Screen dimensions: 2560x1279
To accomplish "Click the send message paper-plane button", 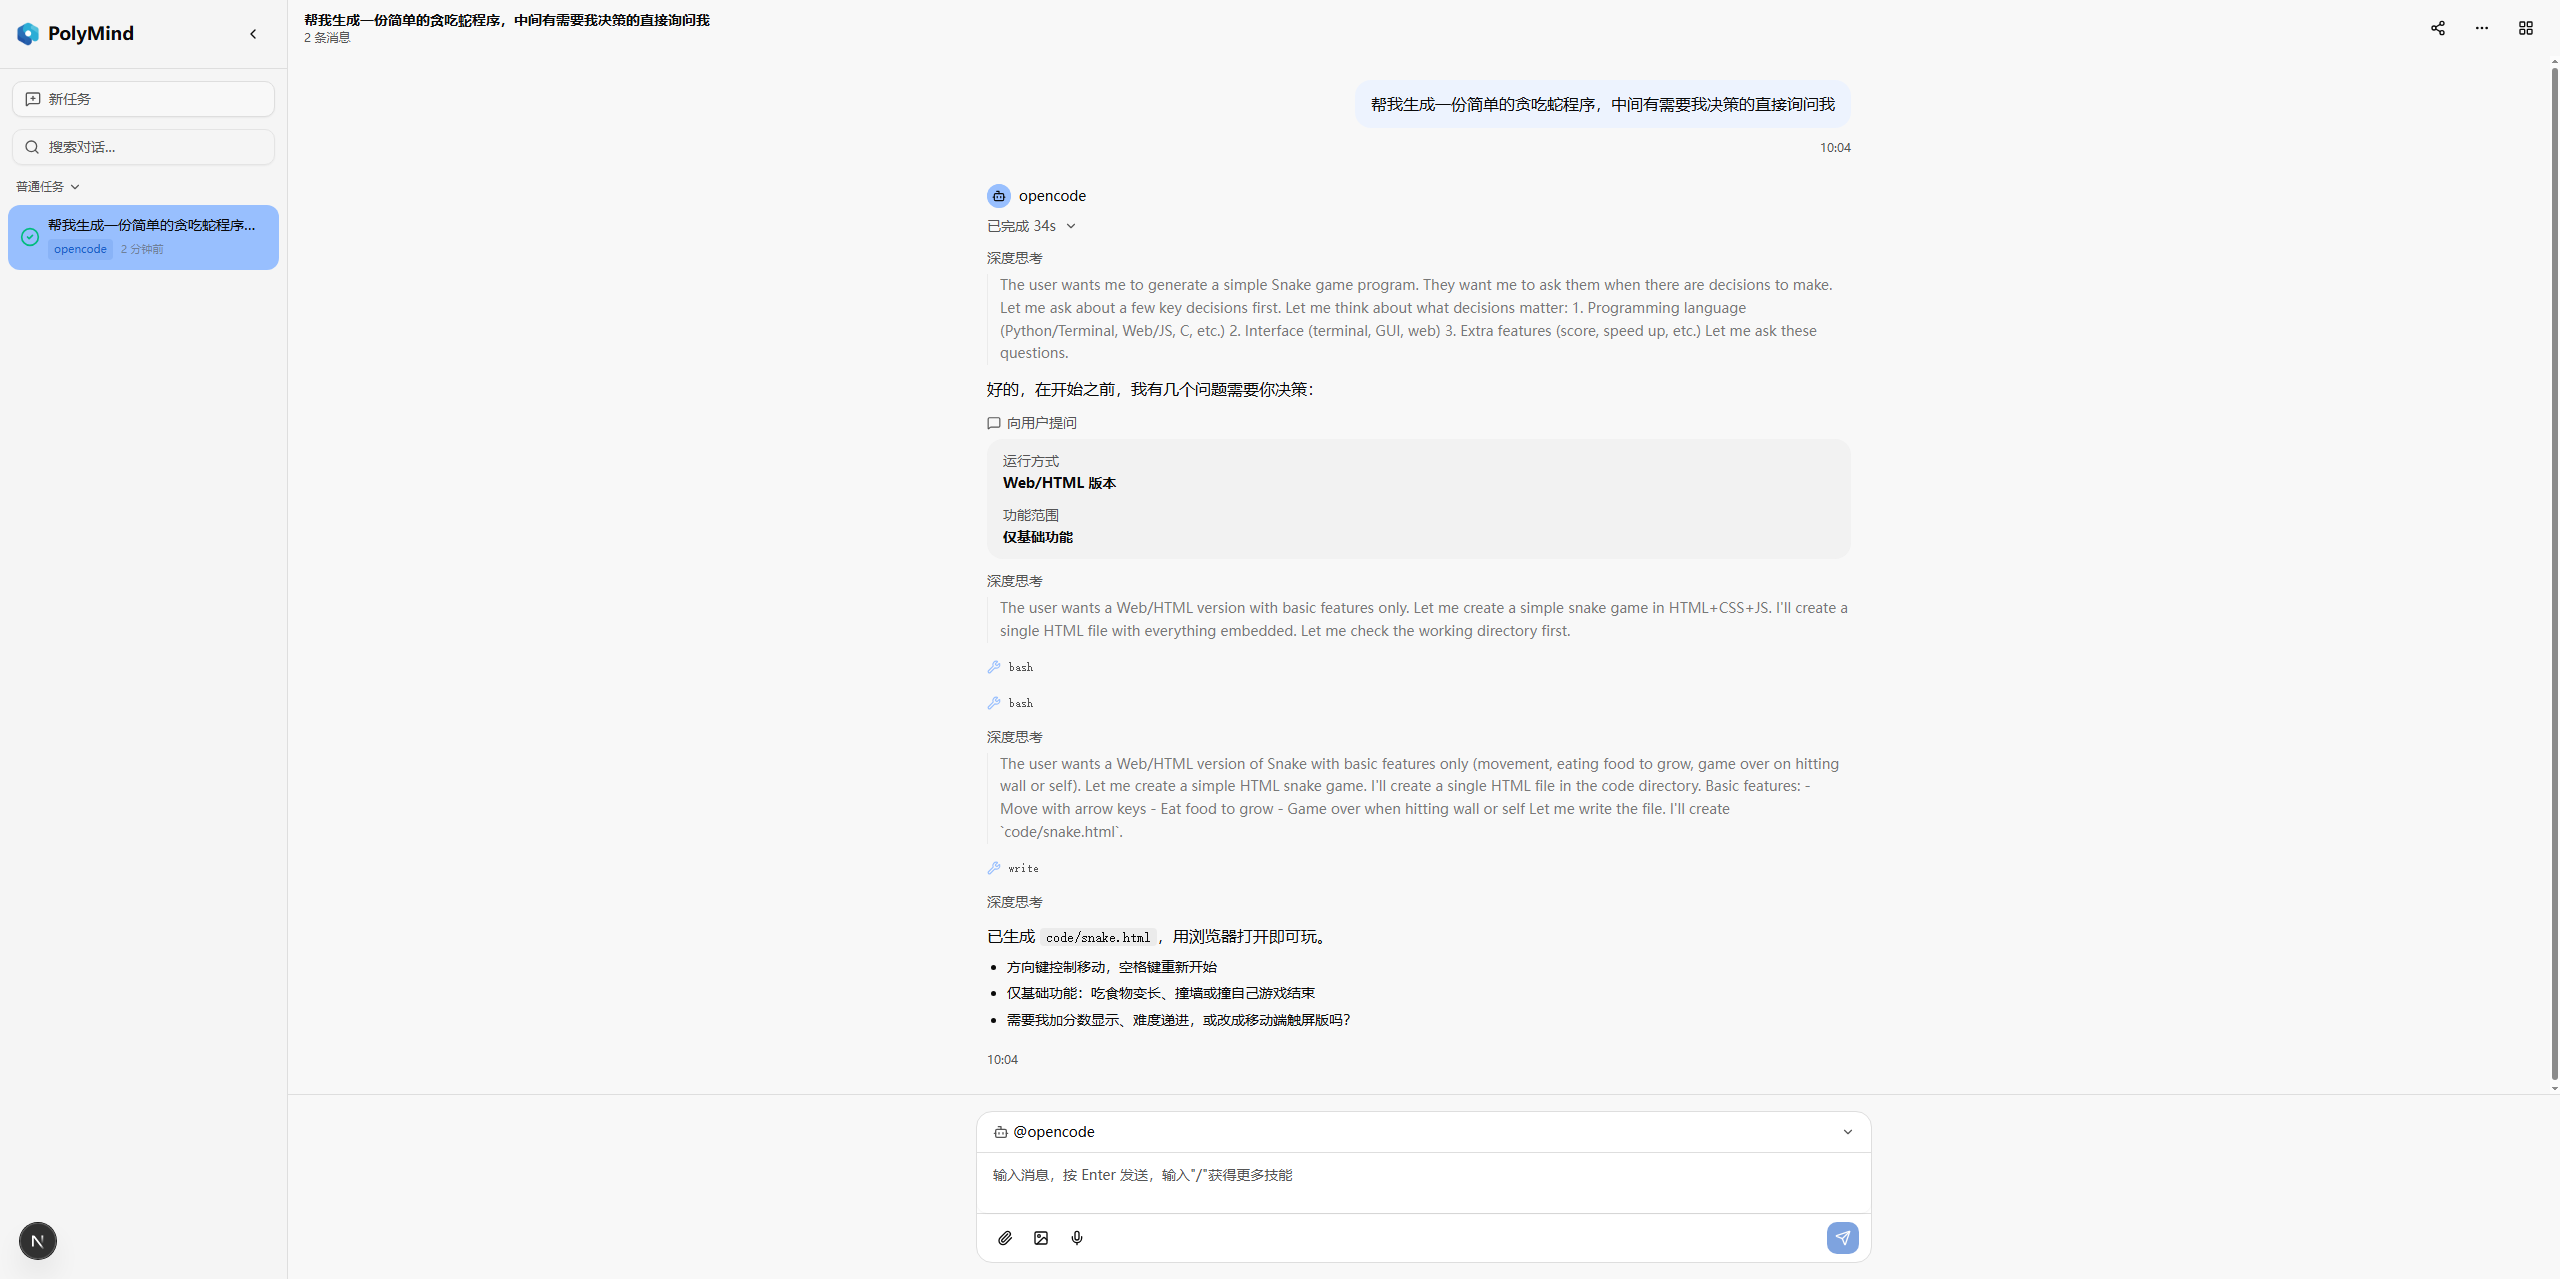I will 1843,1238.
